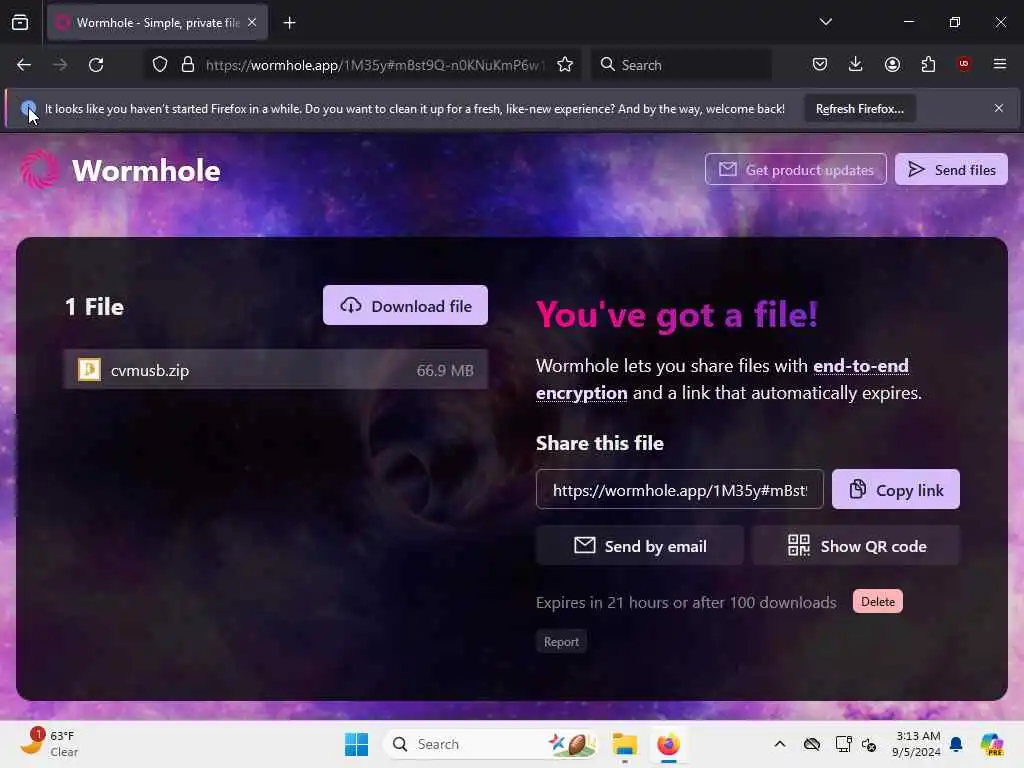This screenshot has width=1024, height=768.
Task: Go forward one page
Action: 60,65
